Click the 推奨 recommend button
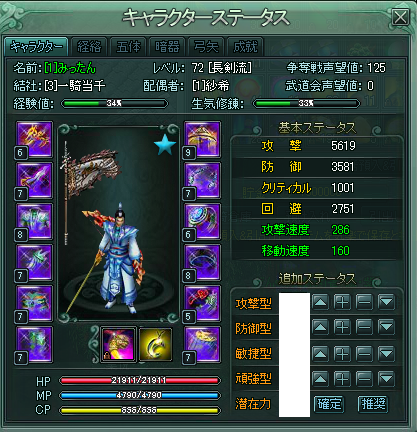417x432 pixels. tap(373, 404)
